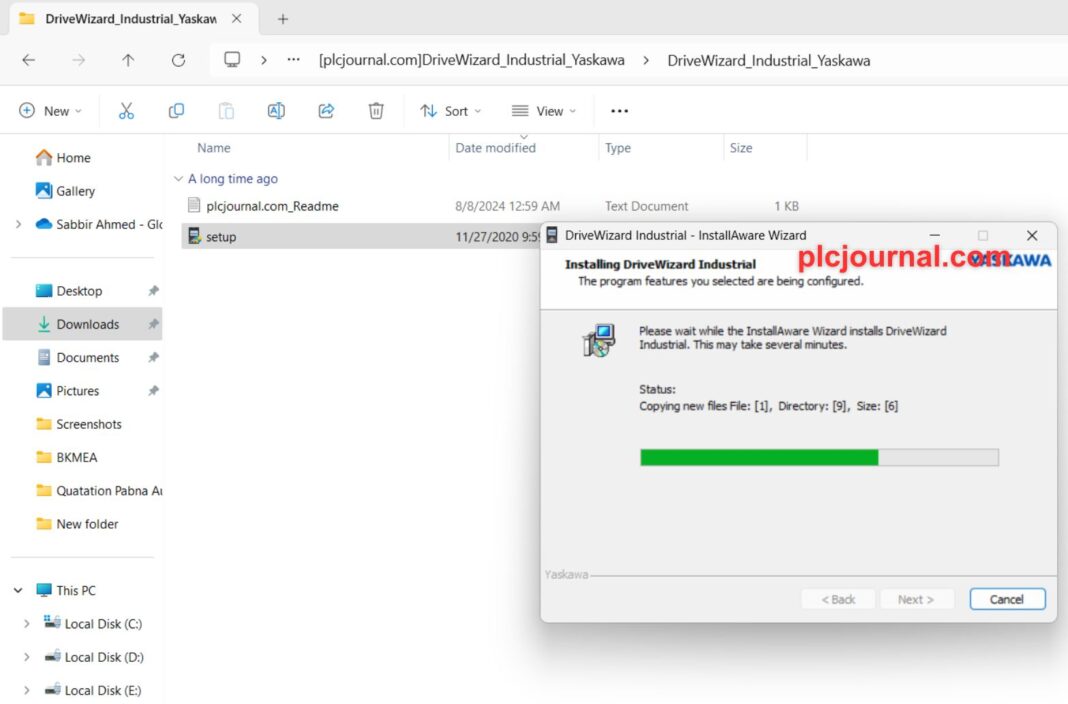Screen dimensions: 1068x704
Task: Expand Local Disk (C:) in sidebar
Action: tap(27, 624)
